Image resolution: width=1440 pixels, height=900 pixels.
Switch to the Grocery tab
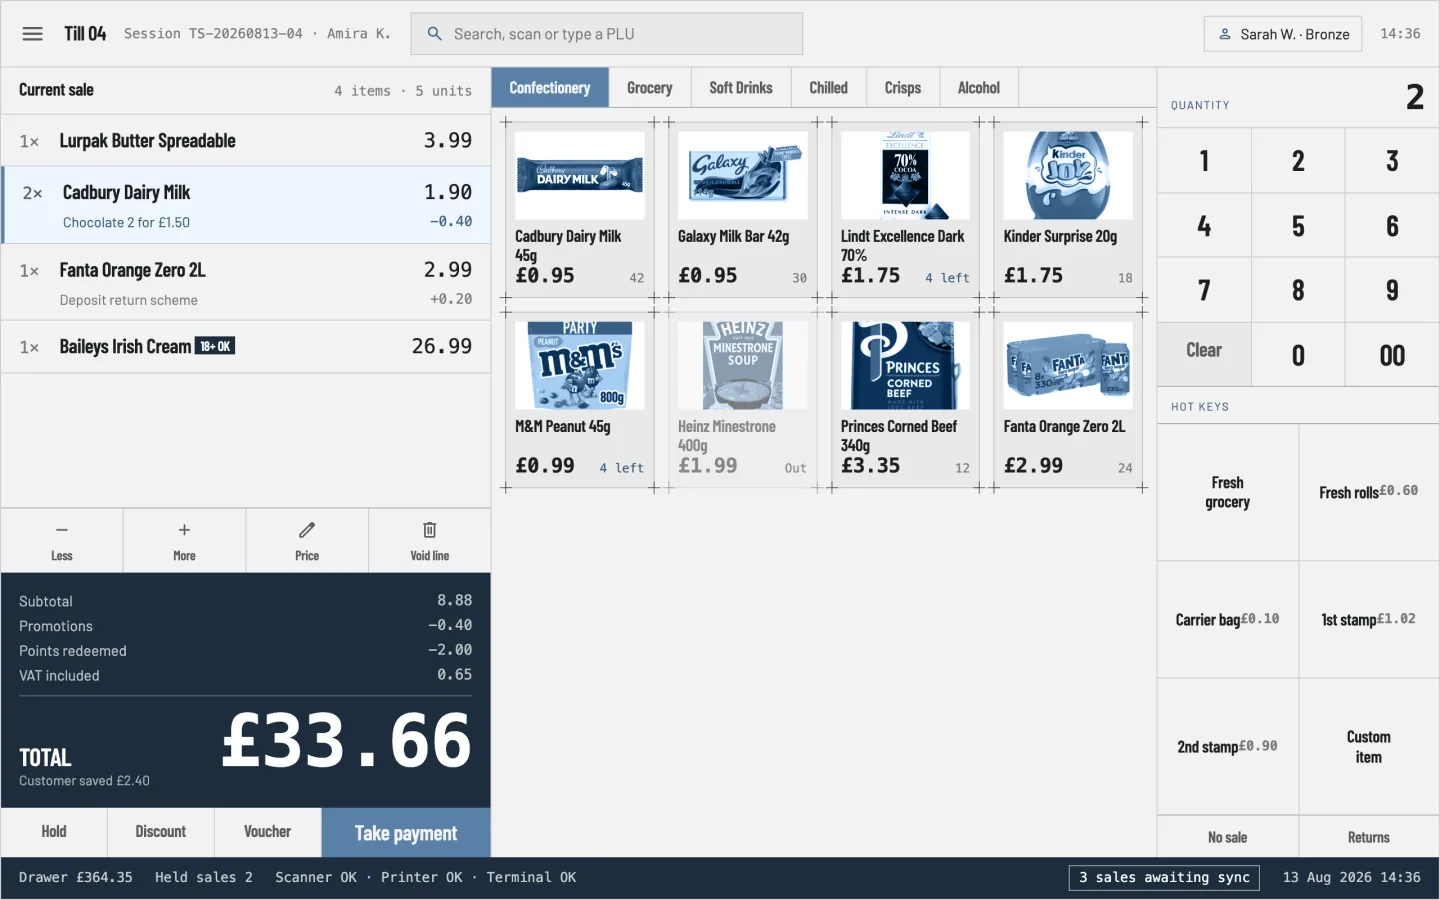point(650,88)
